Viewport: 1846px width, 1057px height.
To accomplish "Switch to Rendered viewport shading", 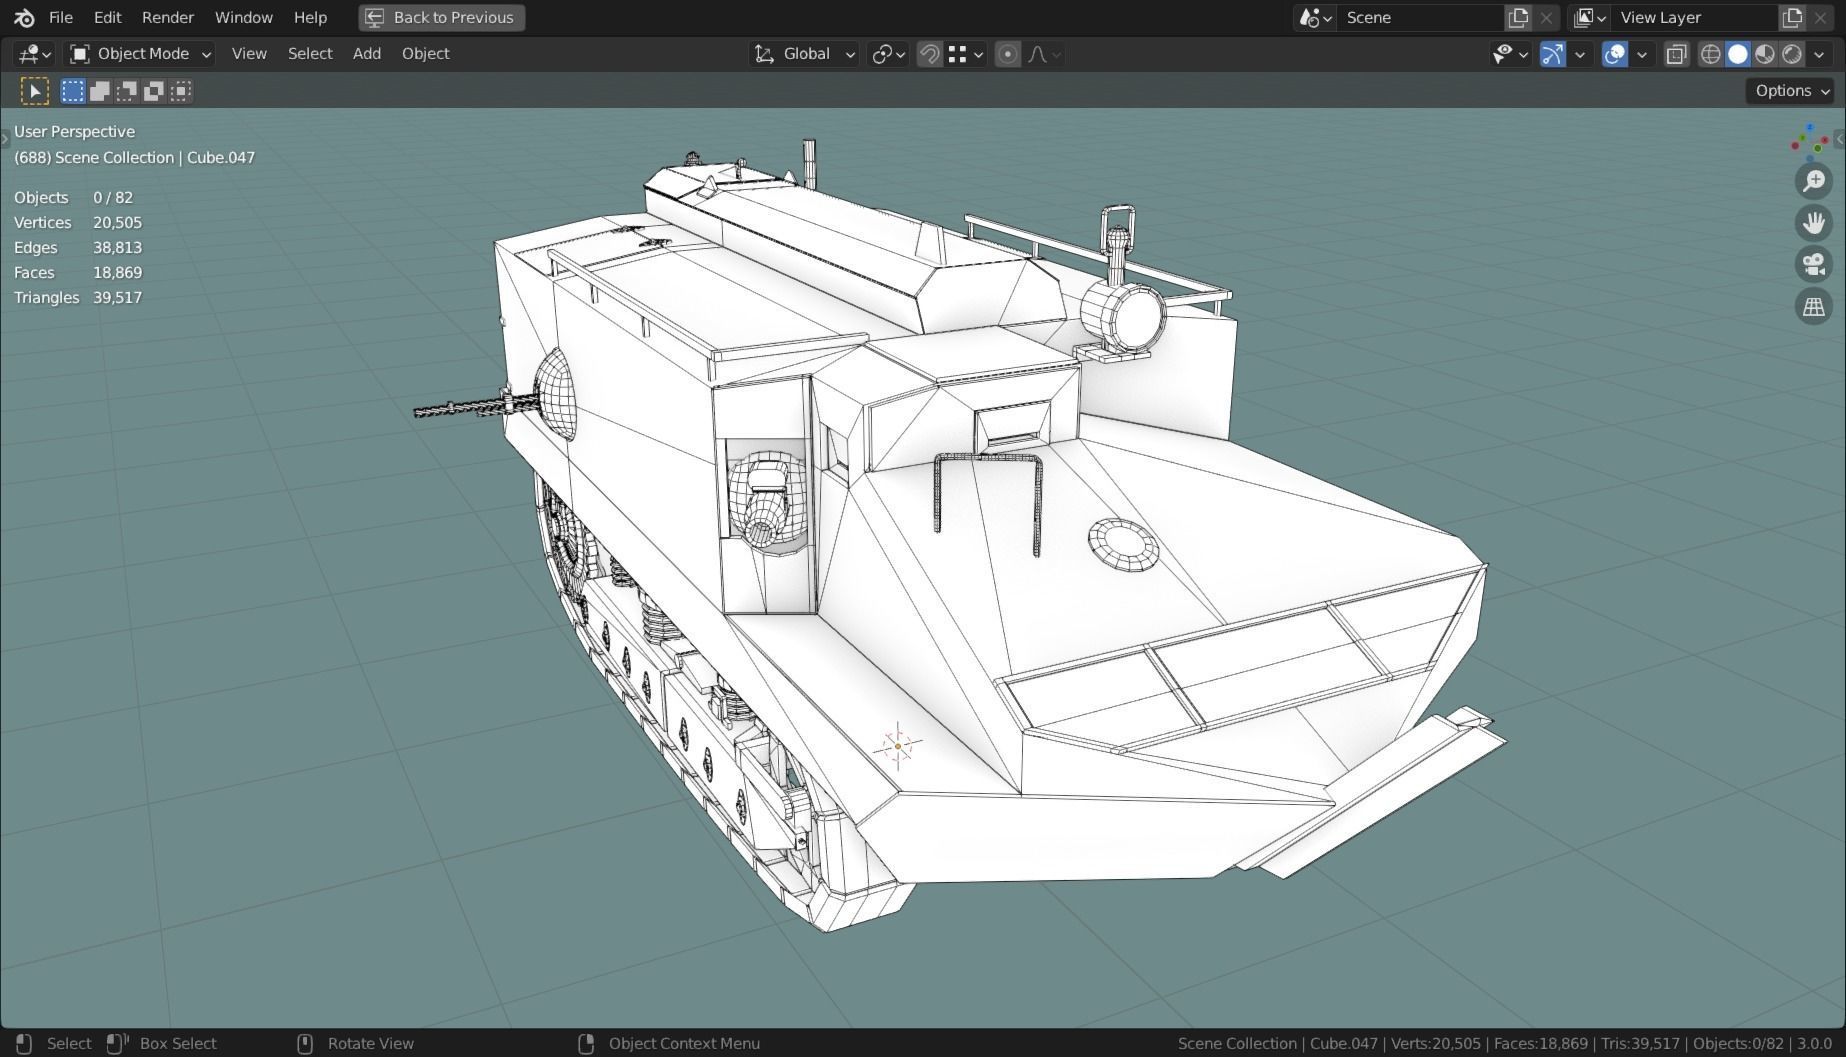I will (1792, 54).
